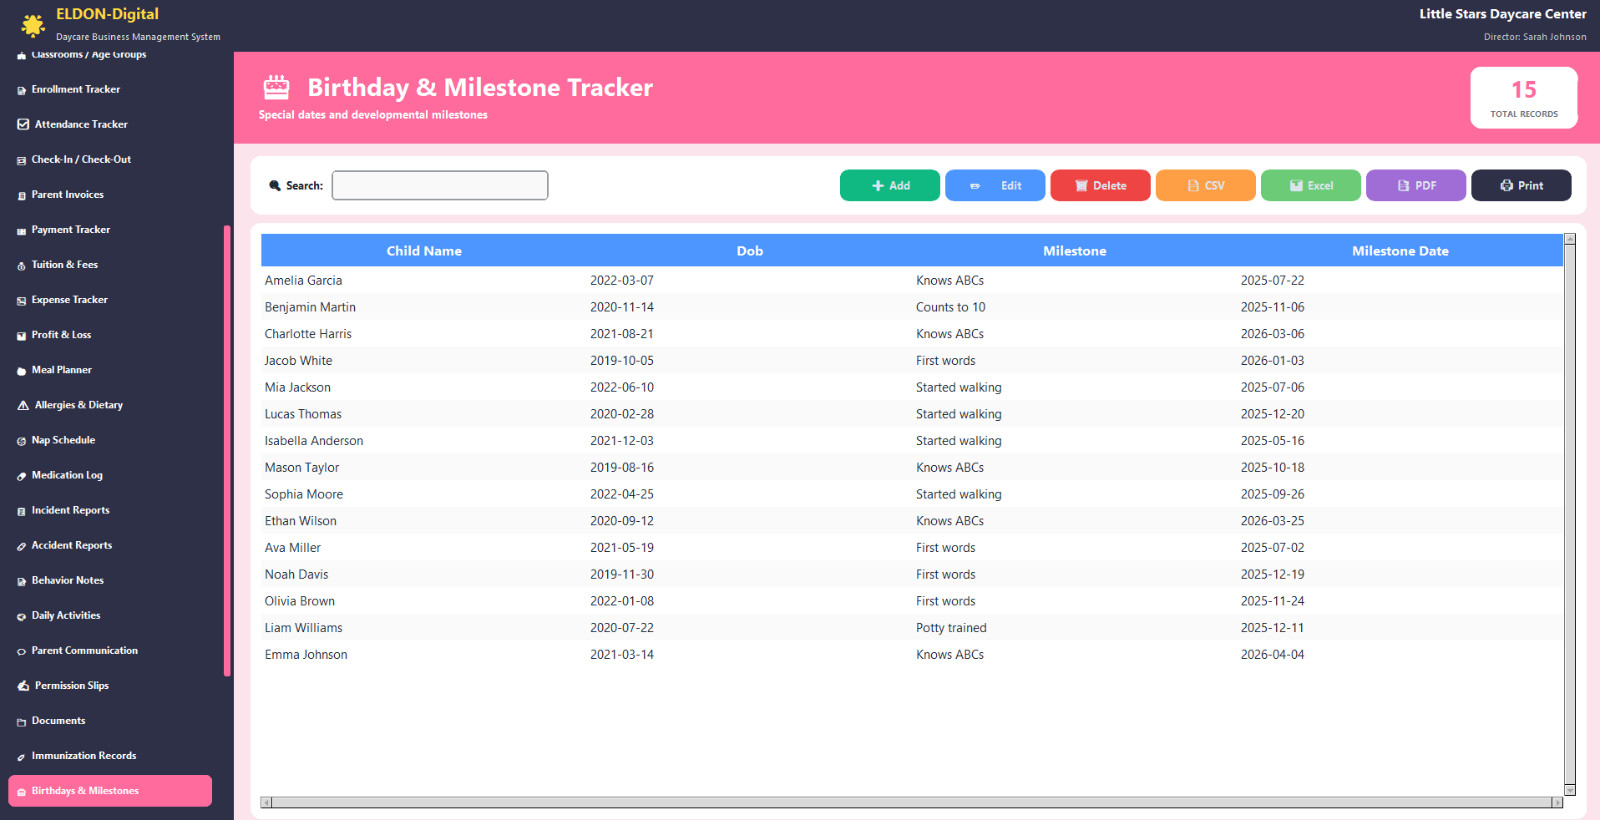
Task: Click the 15 Total Records card
Action: 1523,98
